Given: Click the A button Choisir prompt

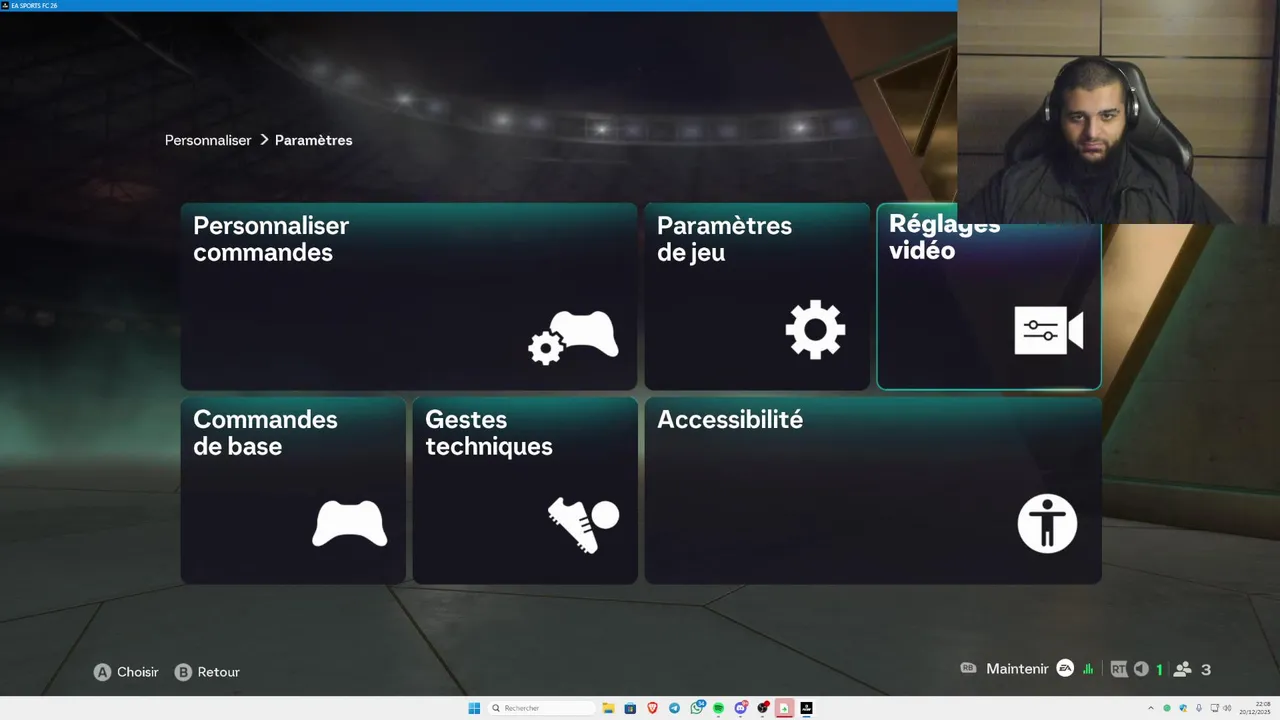Looking at the screenshot, I should tap(126, 672).
